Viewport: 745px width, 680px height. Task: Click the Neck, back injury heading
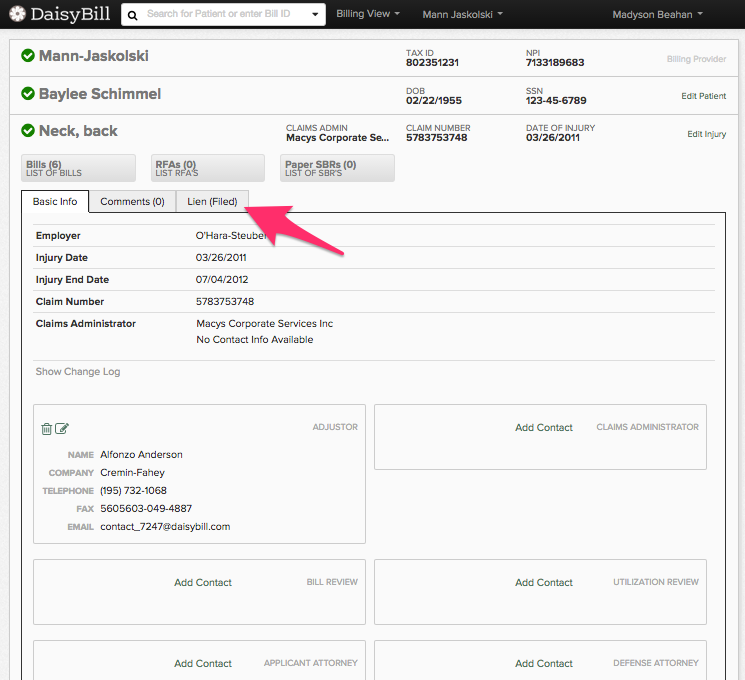[78, 131]
